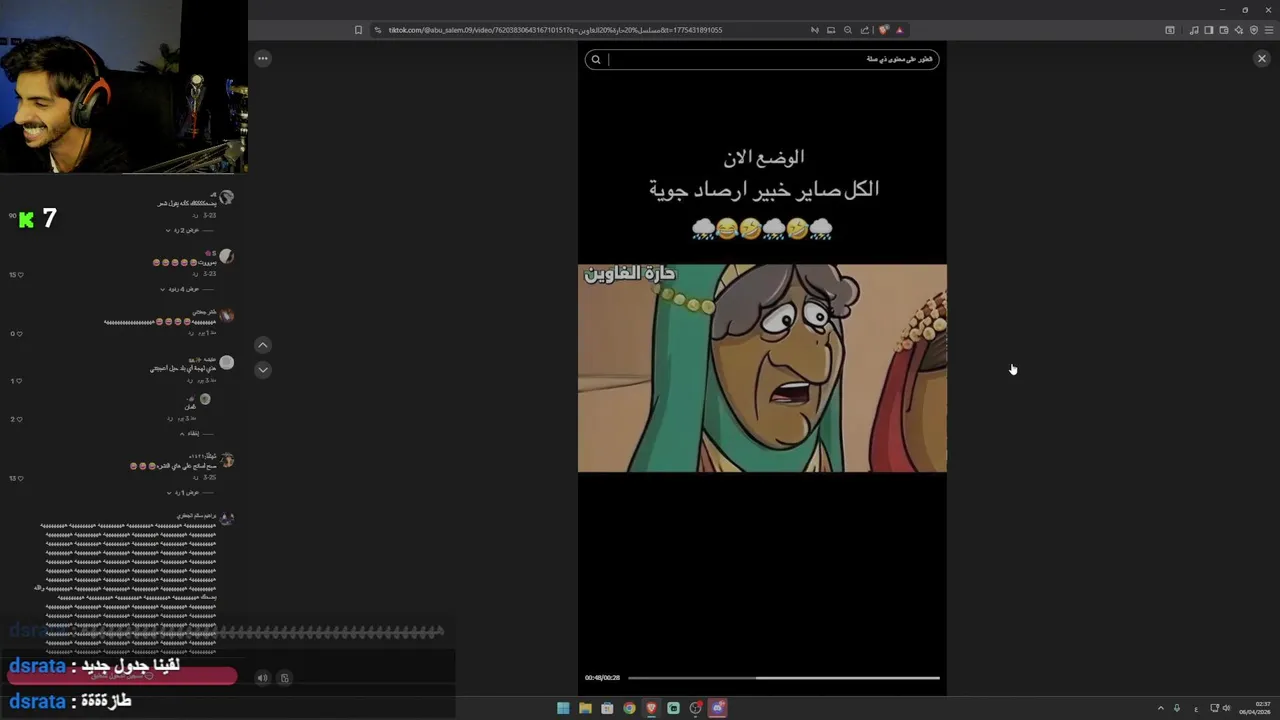Screen dimensions: 1280x720
Task: Click the cartoon video frame to pause
Action: [762, 368]
